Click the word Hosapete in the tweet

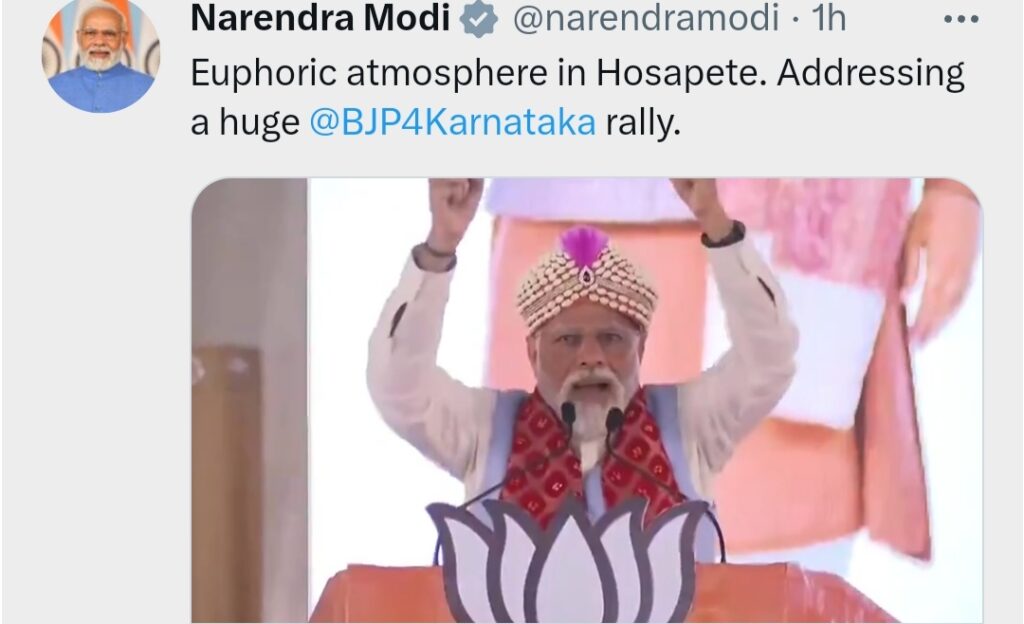(680, 72)
